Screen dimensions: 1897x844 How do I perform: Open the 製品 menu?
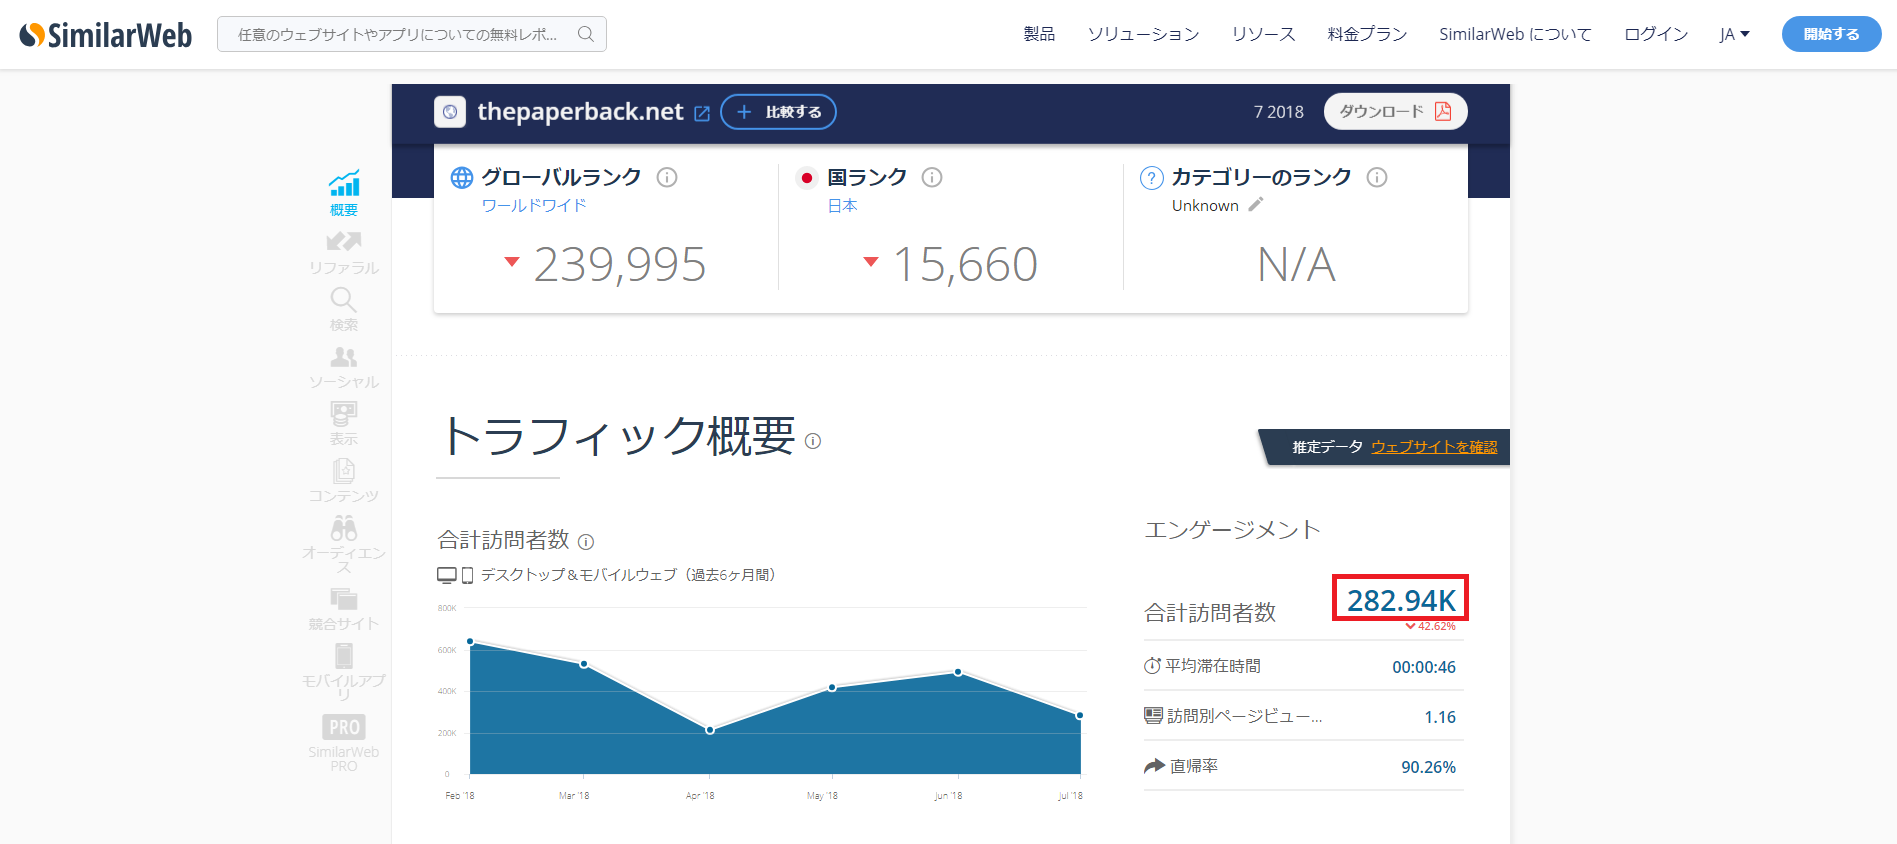[1039, 34]
